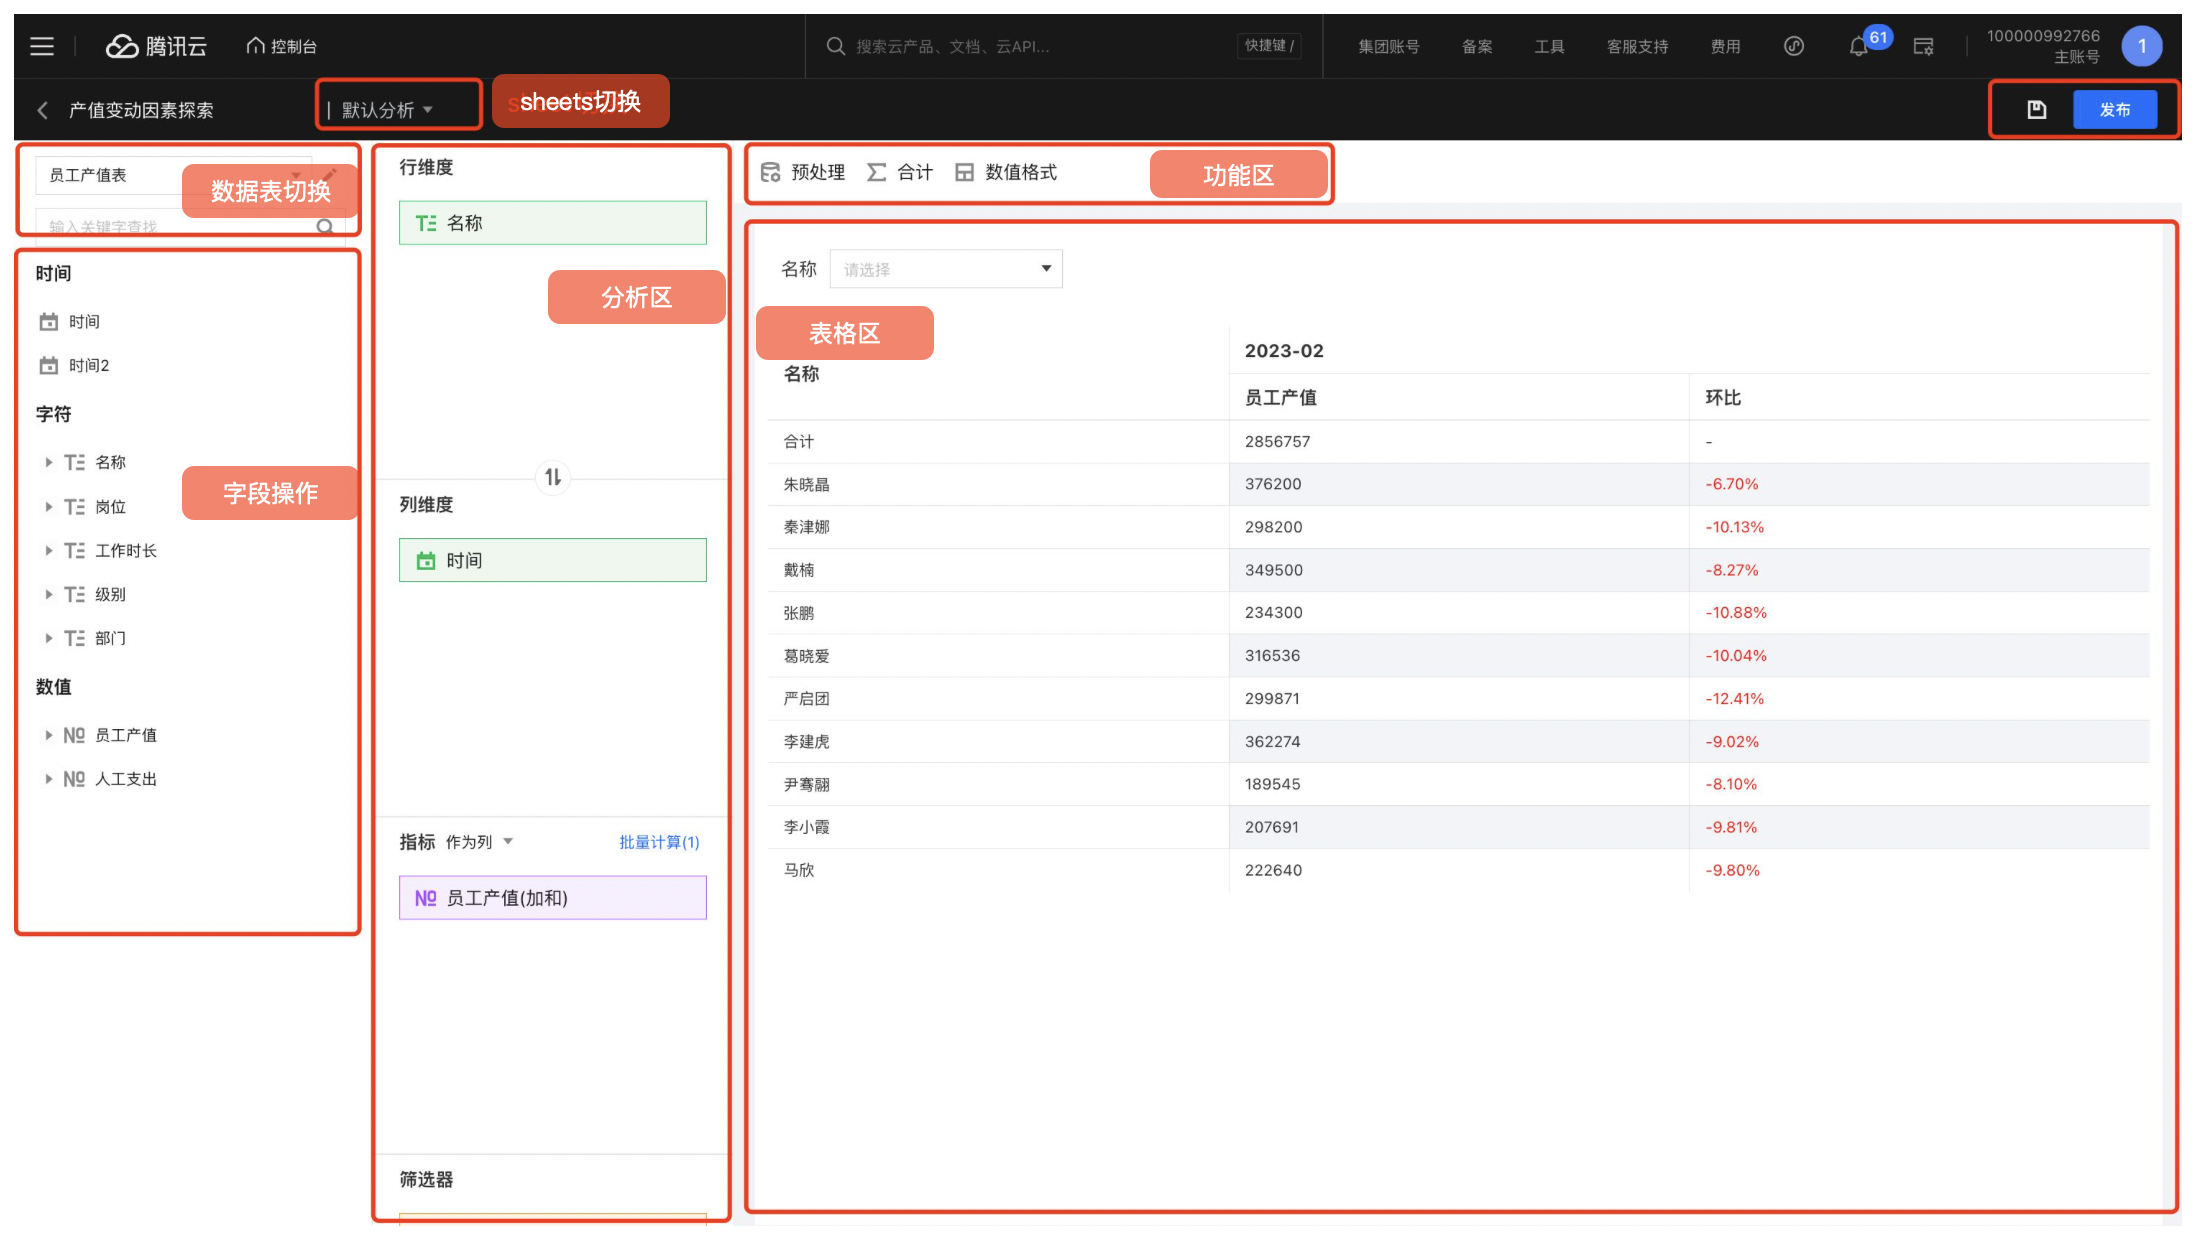Click the user avatar icon
The width and height of the screenshot is (2196, 1246).
2141,46
